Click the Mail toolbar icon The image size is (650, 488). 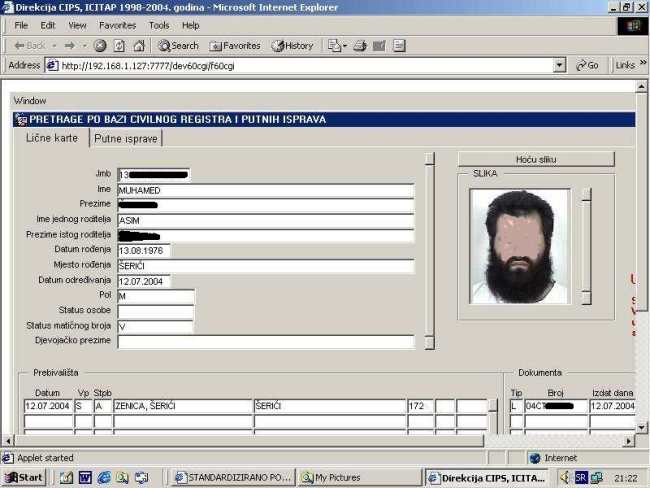(x=333, y=46)
